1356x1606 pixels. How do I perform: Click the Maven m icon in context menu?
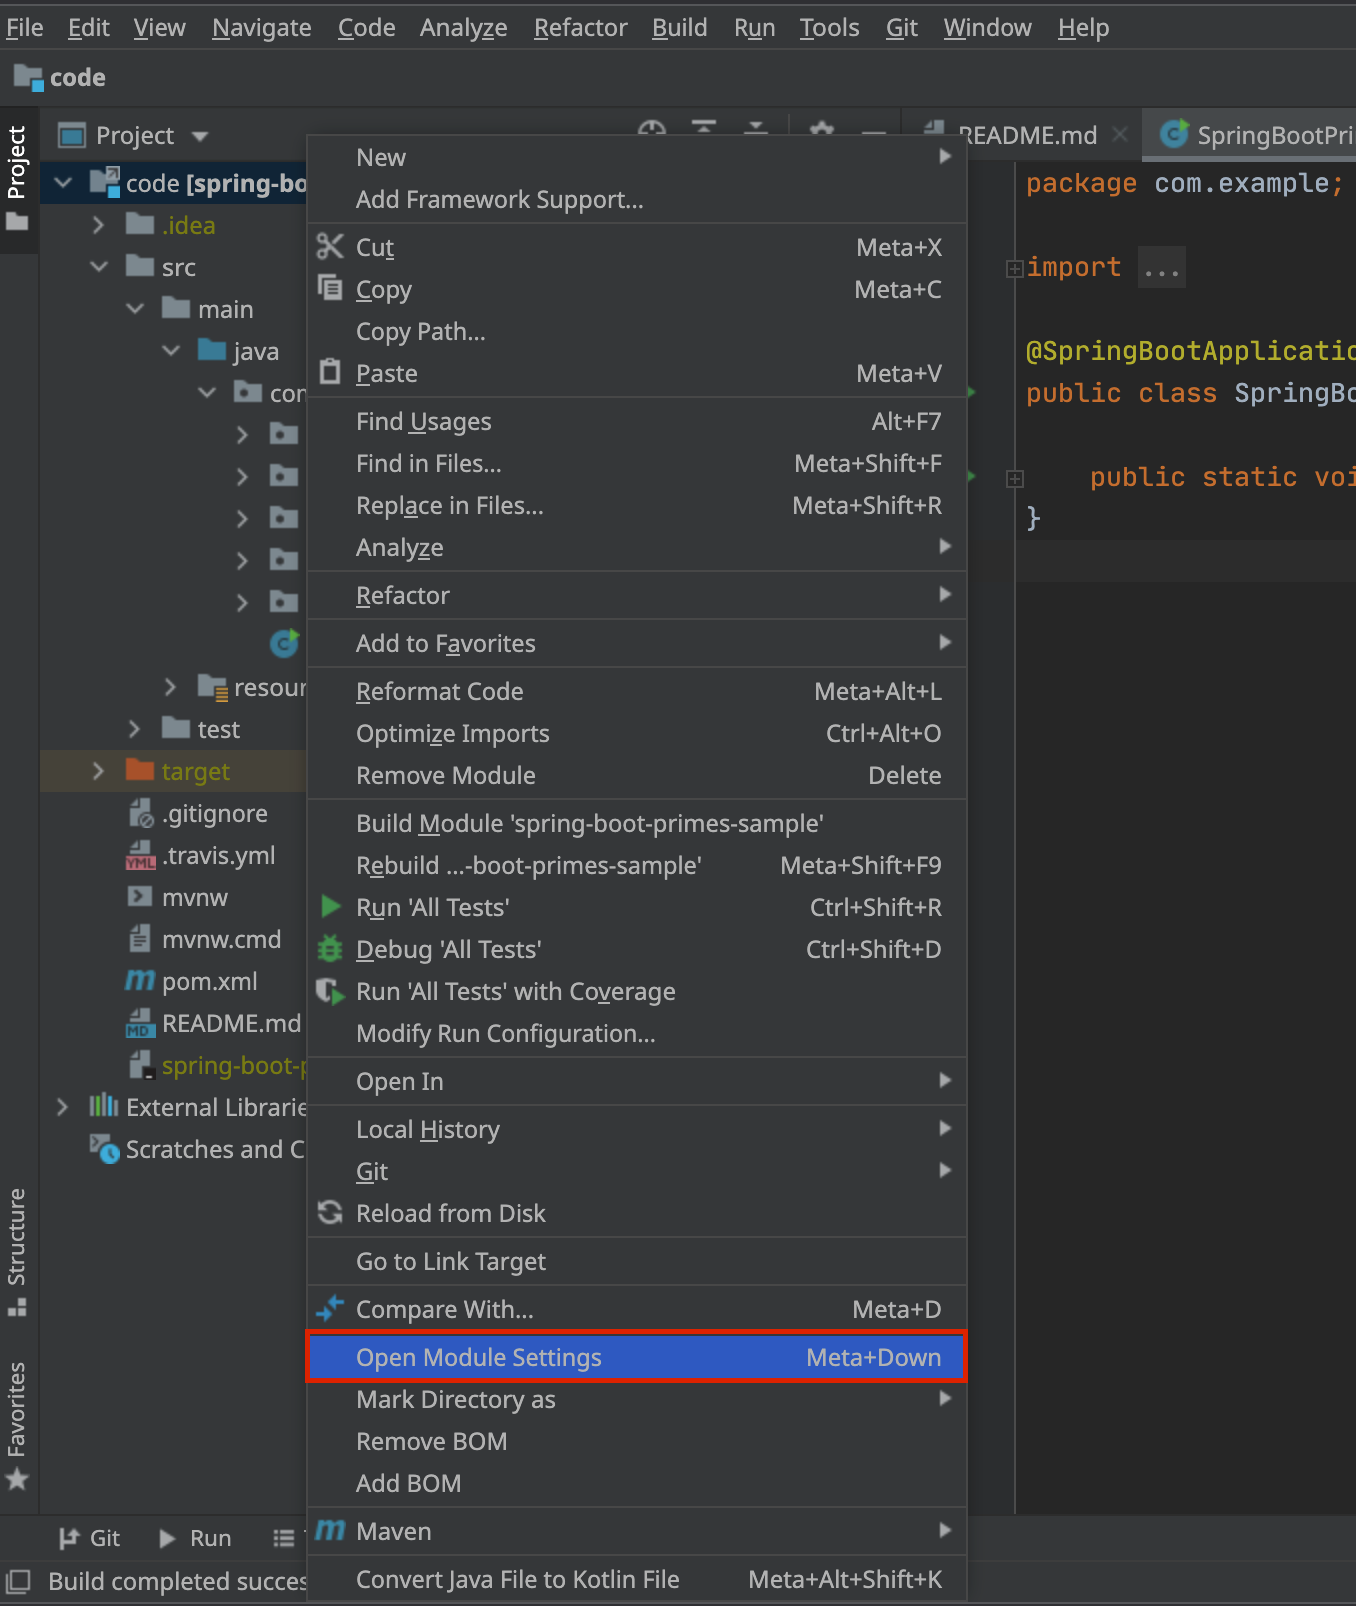330,1530
